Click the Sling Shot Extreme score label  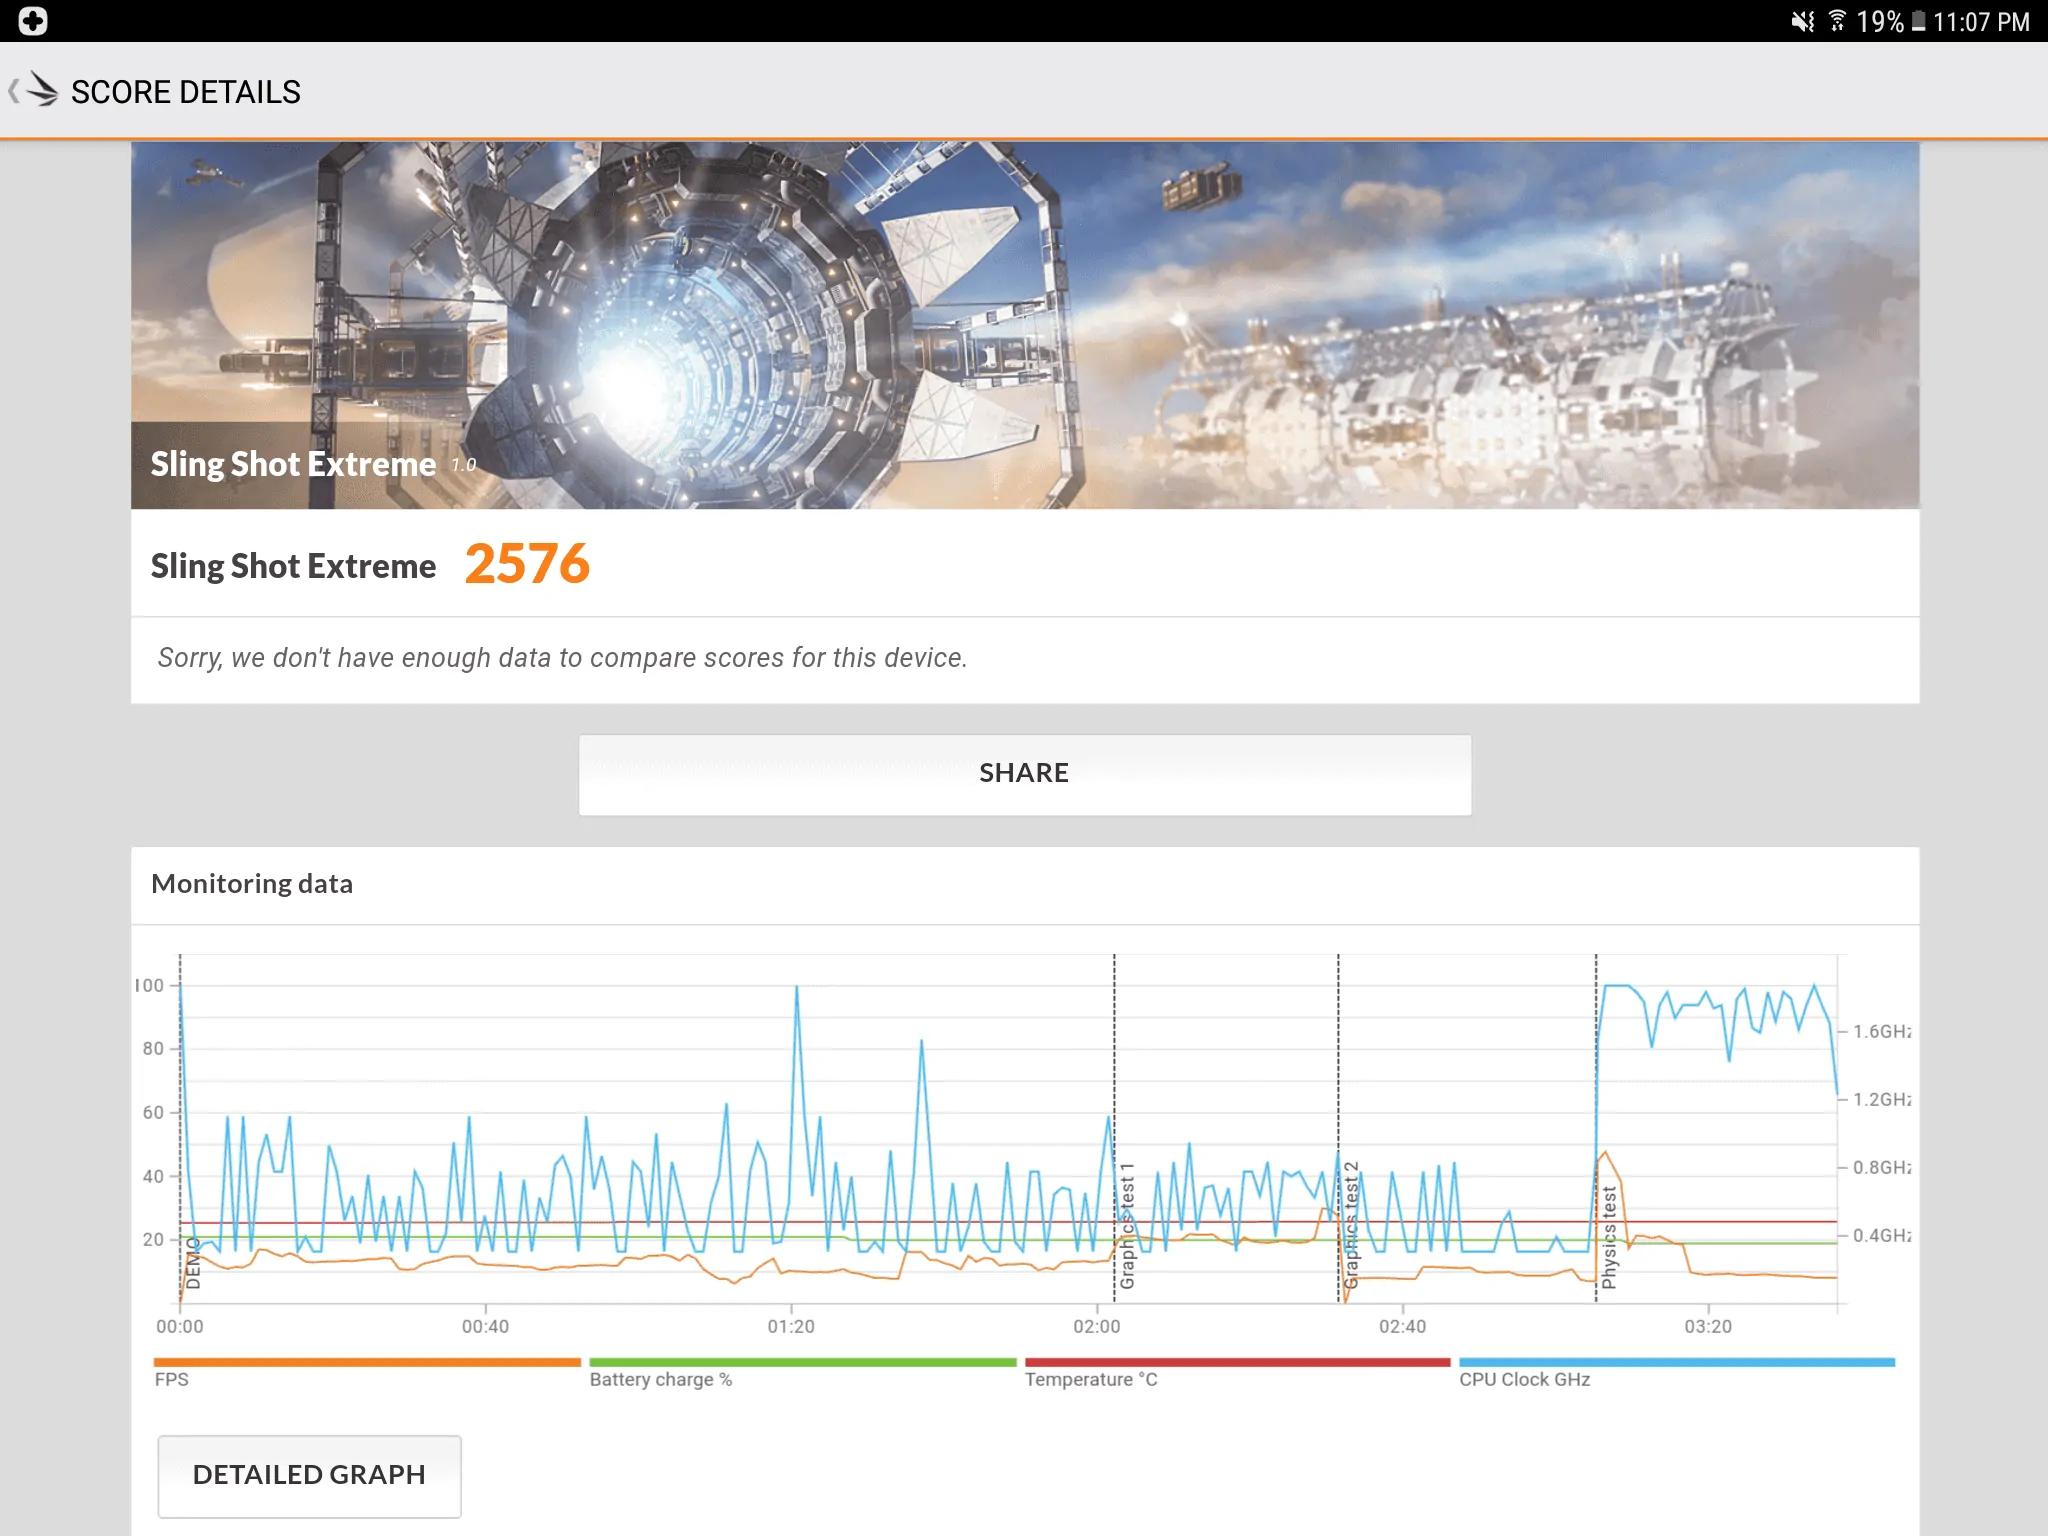click(x=293, y=566)
